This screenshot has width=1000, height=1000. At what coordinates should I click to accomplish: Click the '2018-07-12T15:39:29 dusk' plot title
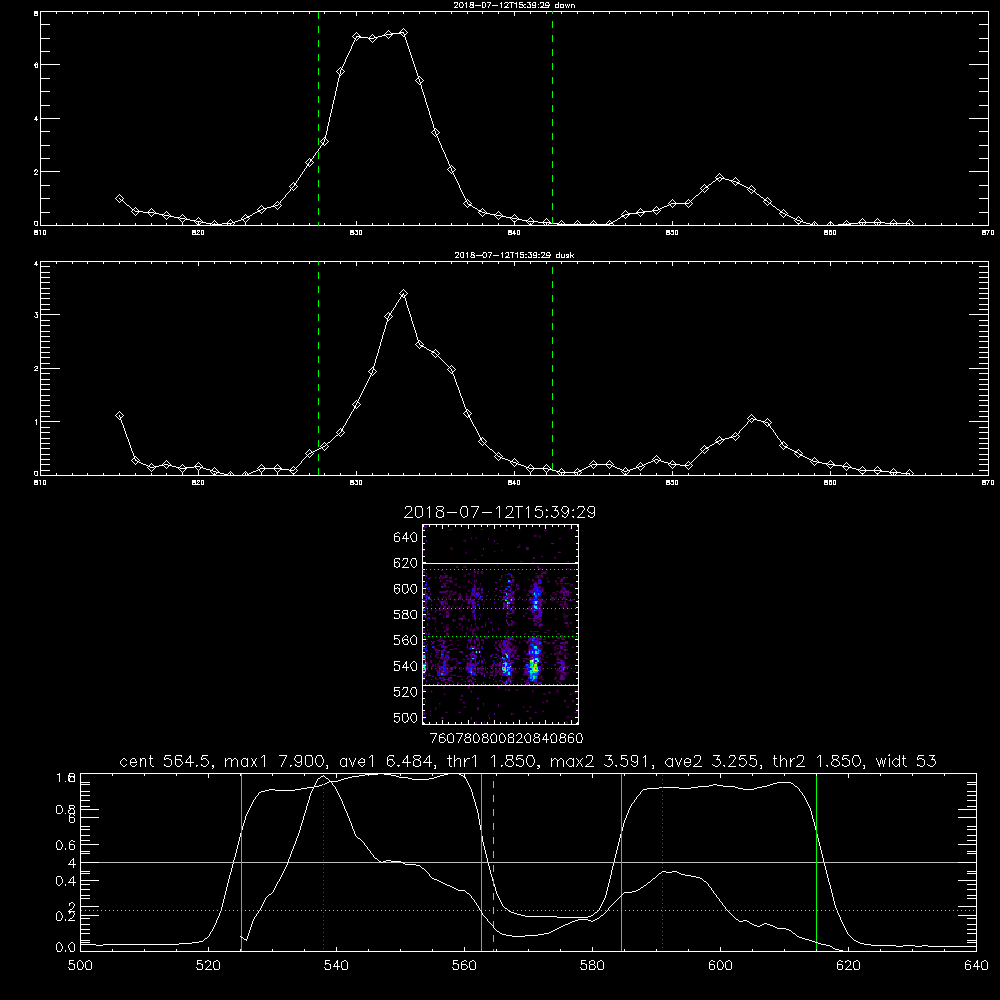pos(514,255)
